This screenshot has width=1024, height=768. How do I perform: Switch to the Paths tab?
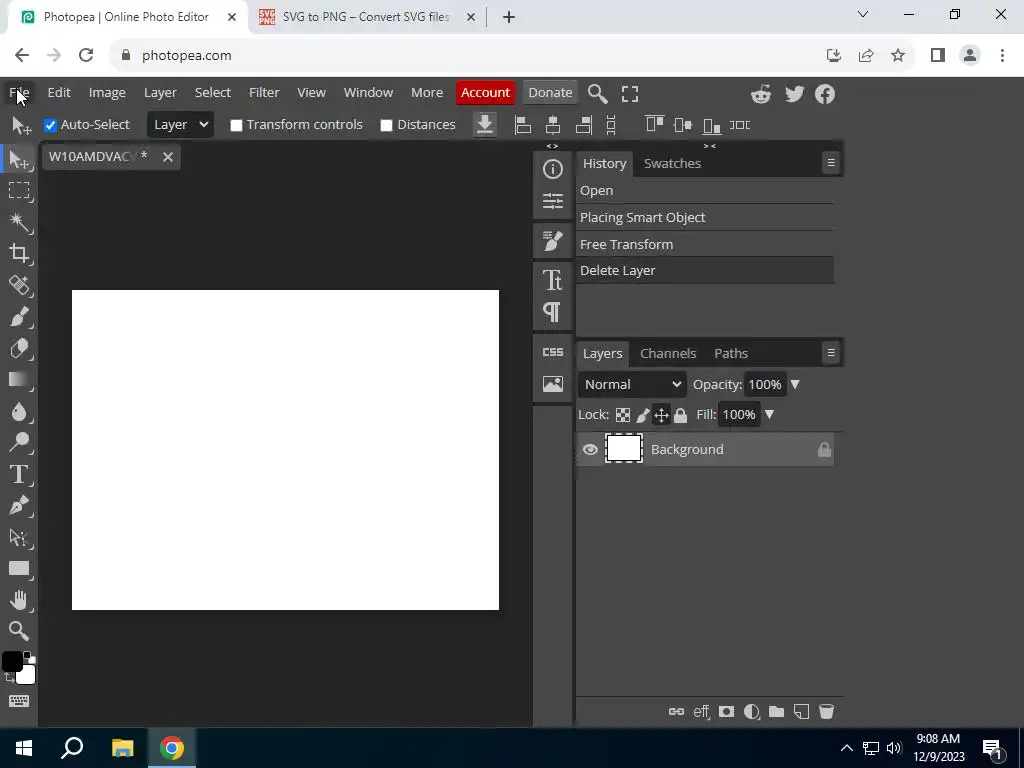[x=731, y=353]
